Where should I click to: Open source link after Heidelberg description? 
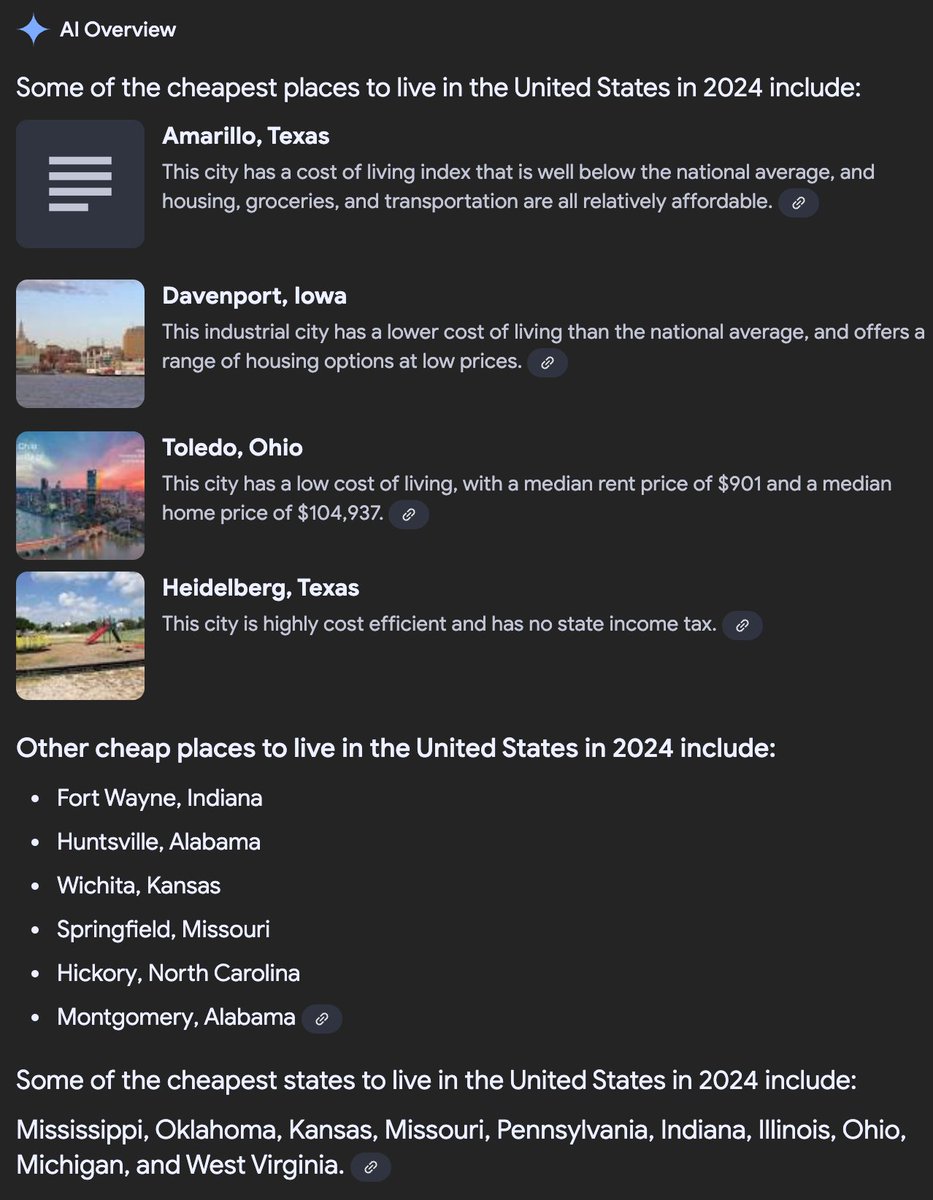click(x=742, y=626)
